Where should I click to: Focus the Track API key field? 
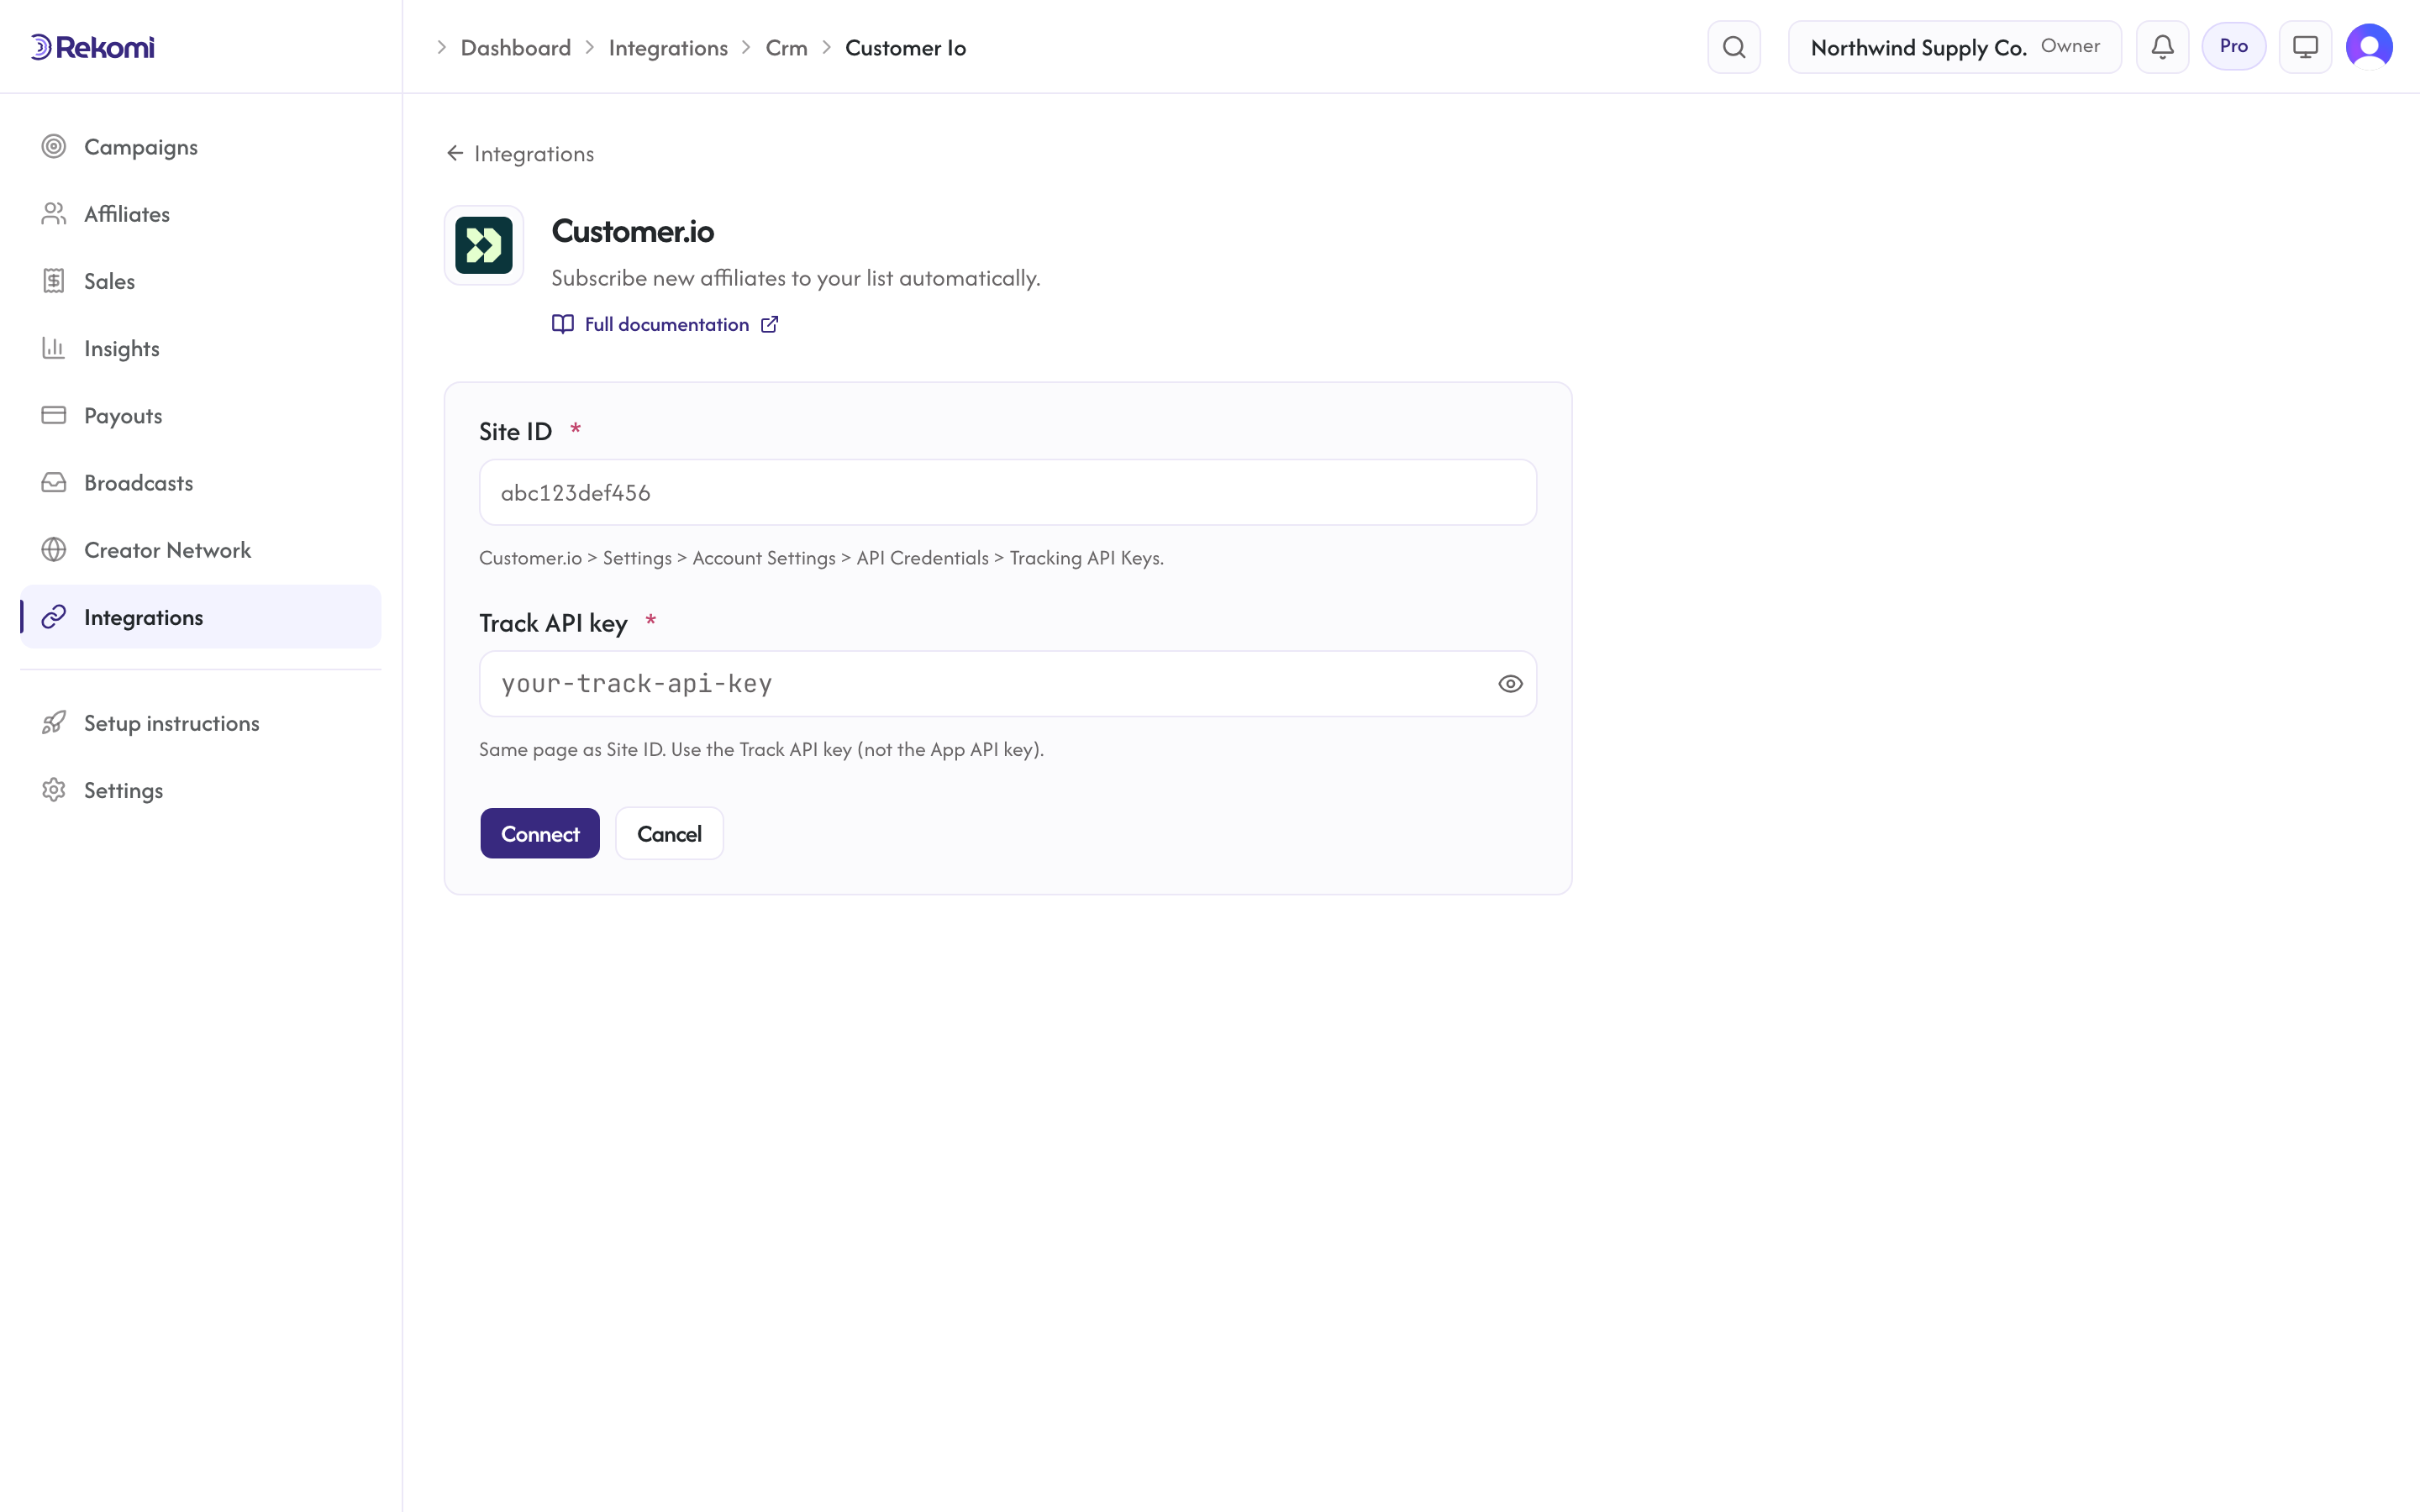tap(1008, 684)
